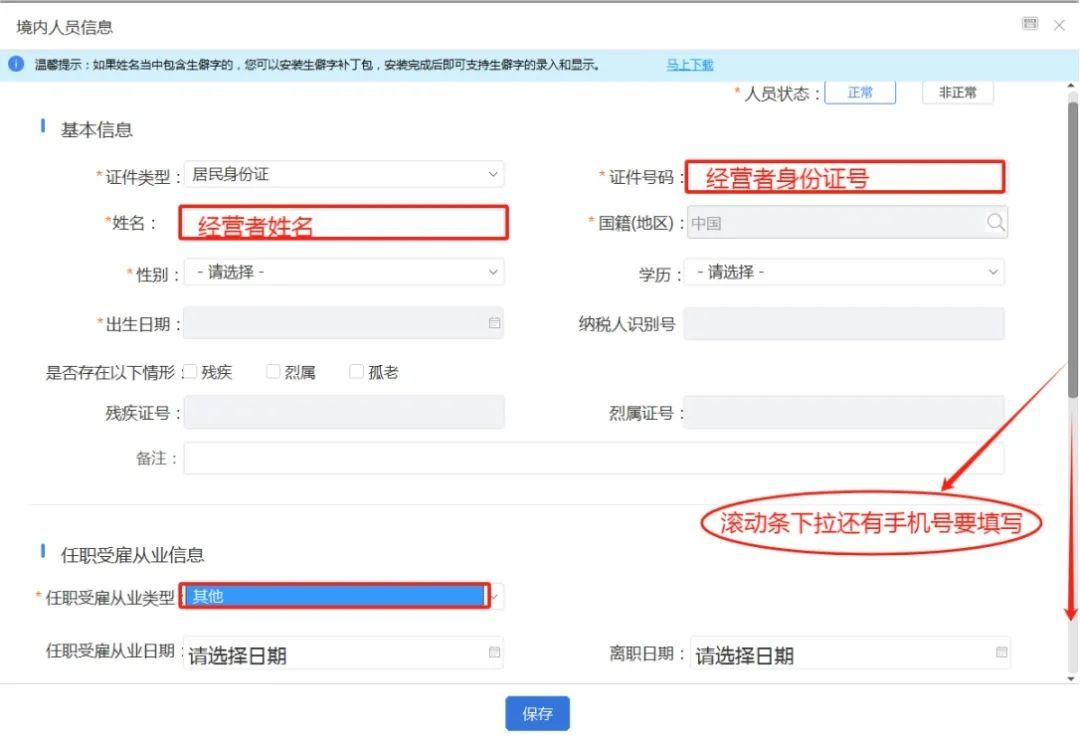This screenshot has width=1080, height=739.
Task: Open the 性别 dropdown
Action: [x=344, y=272]
